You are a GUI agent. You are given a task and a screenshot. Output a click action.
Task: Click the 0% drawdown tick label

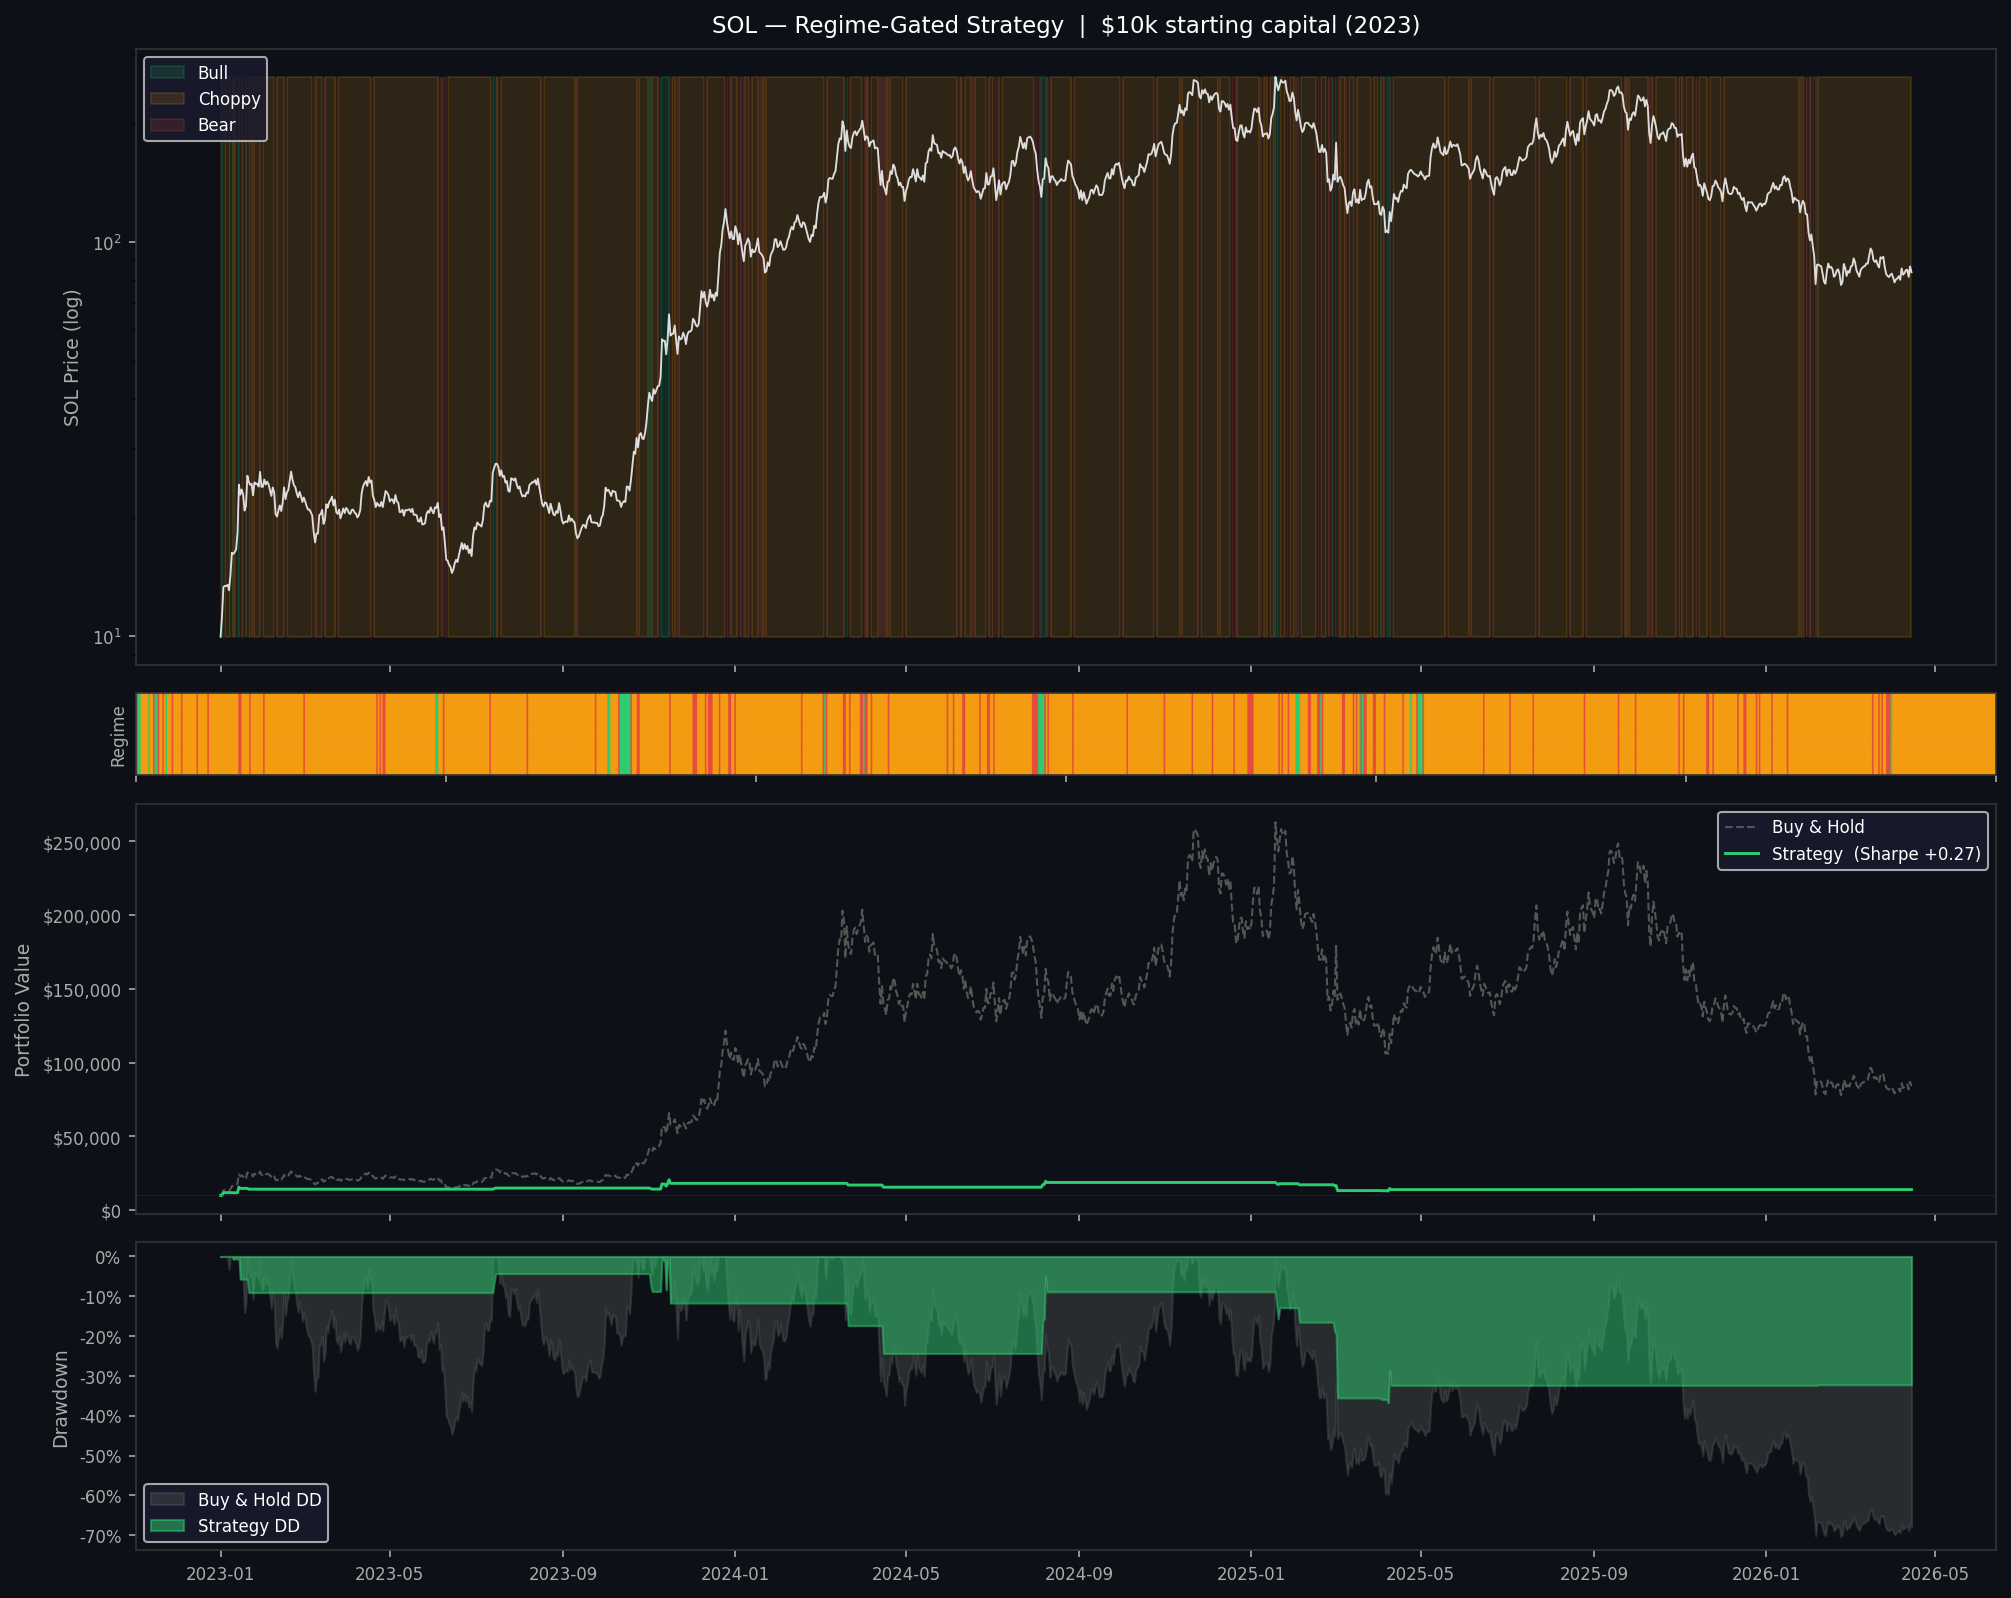[x=108, y=1257]
